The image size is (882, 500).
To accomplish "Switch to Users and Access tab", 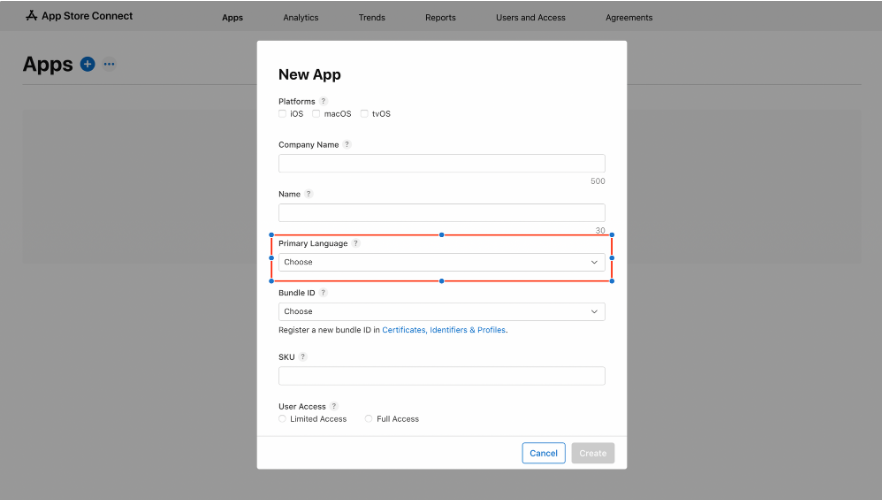I will 530,17.
